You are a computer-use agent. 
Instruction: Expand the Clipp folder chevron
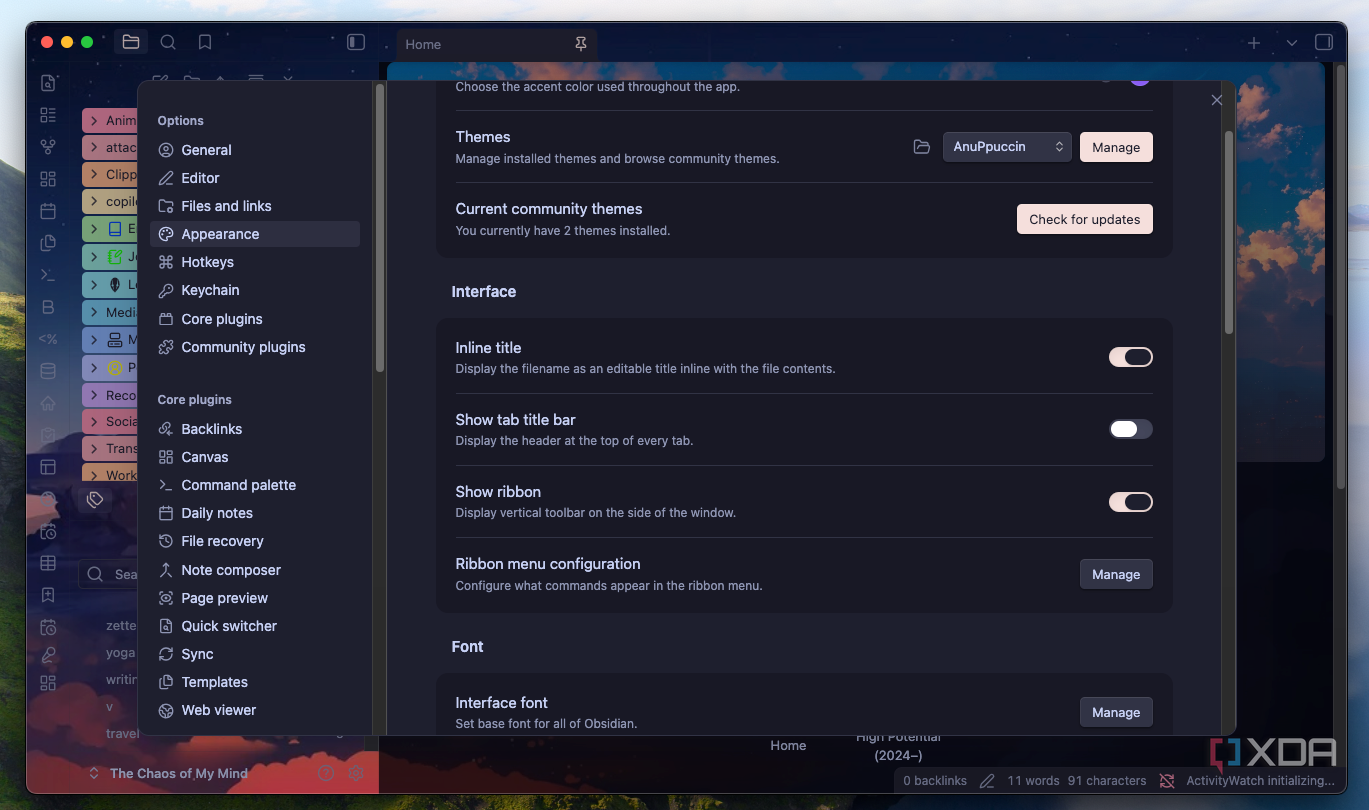(94, 174)
